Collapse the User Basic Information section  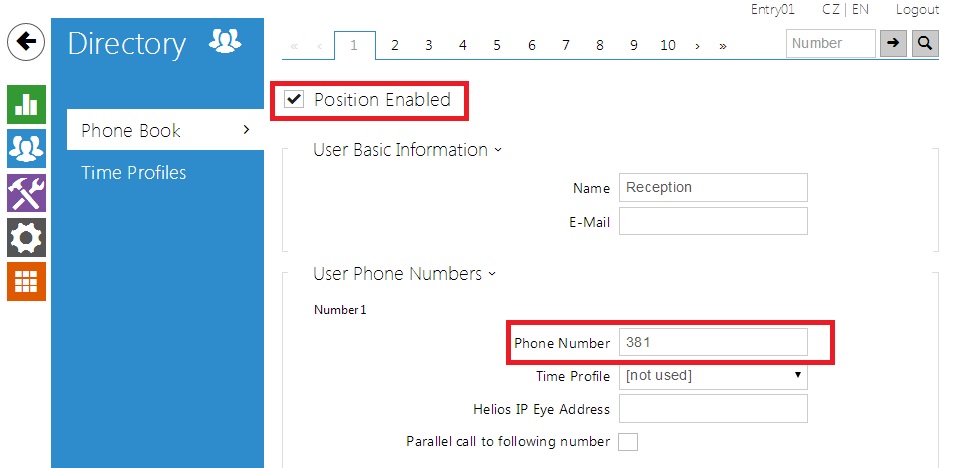tap(407, 150)
